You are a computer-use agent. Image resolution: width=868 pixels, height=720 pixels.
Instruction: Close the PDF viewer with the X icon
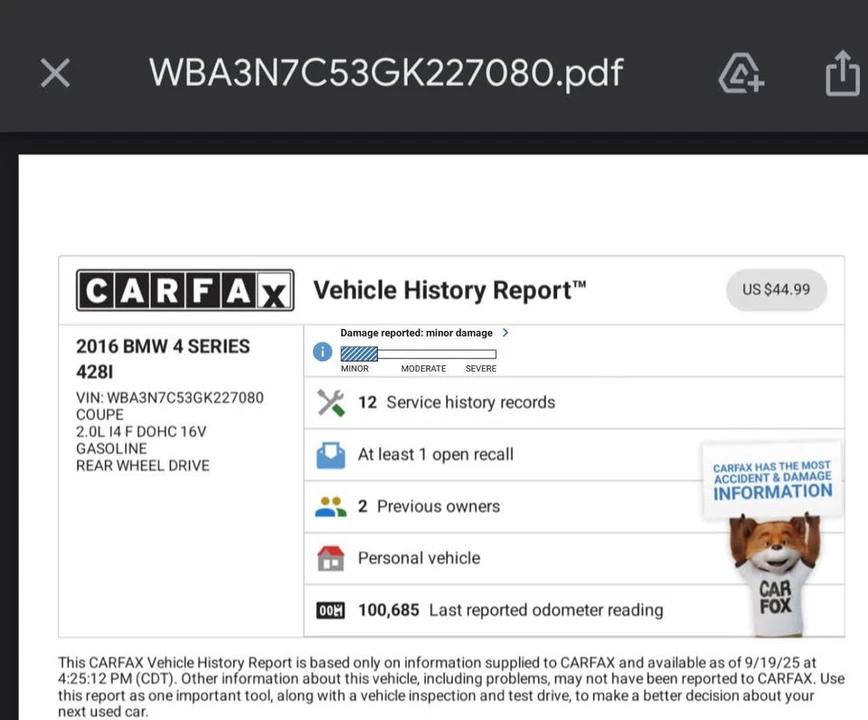pyautogui.click(x=55, y=73)
